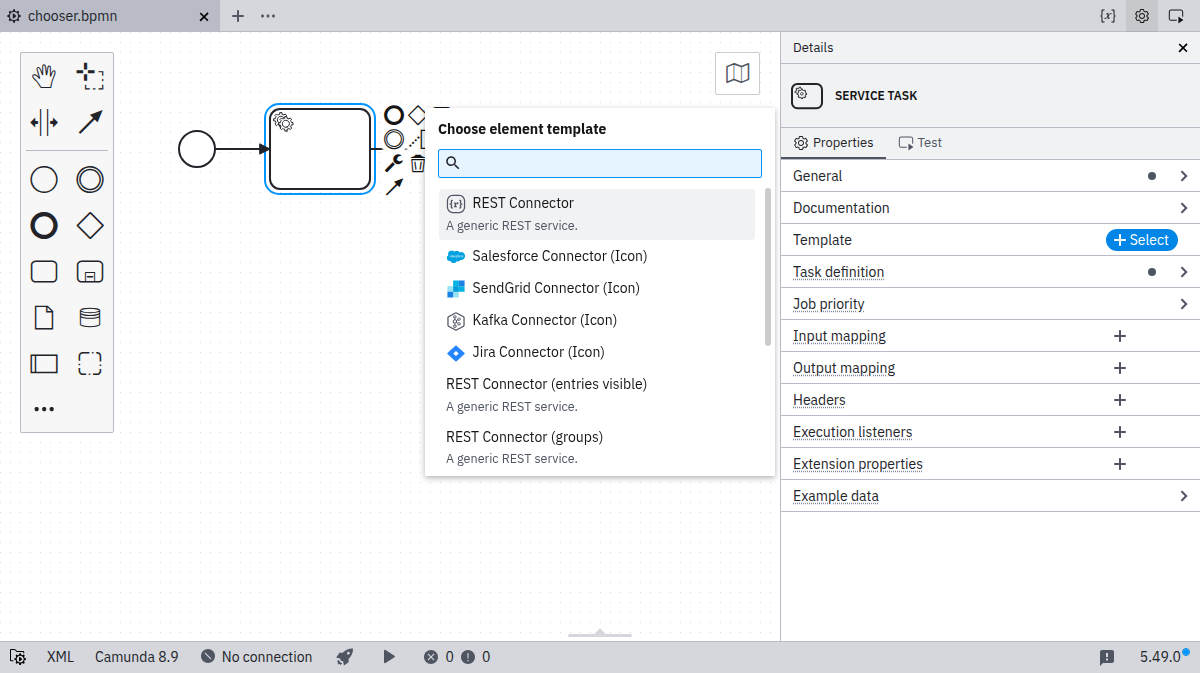Append end event from the context pad
The height and width of the screenshot is (673, 1200).
(394, 115)
